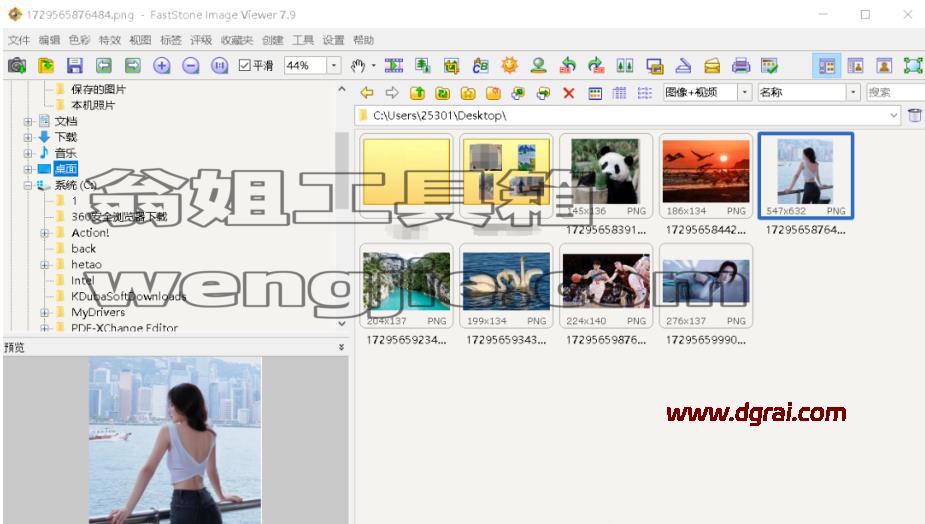This screenshot has height=524, width=925.
Task: Click the CB batch convert/rename icon
Action: tap(480, 65)
